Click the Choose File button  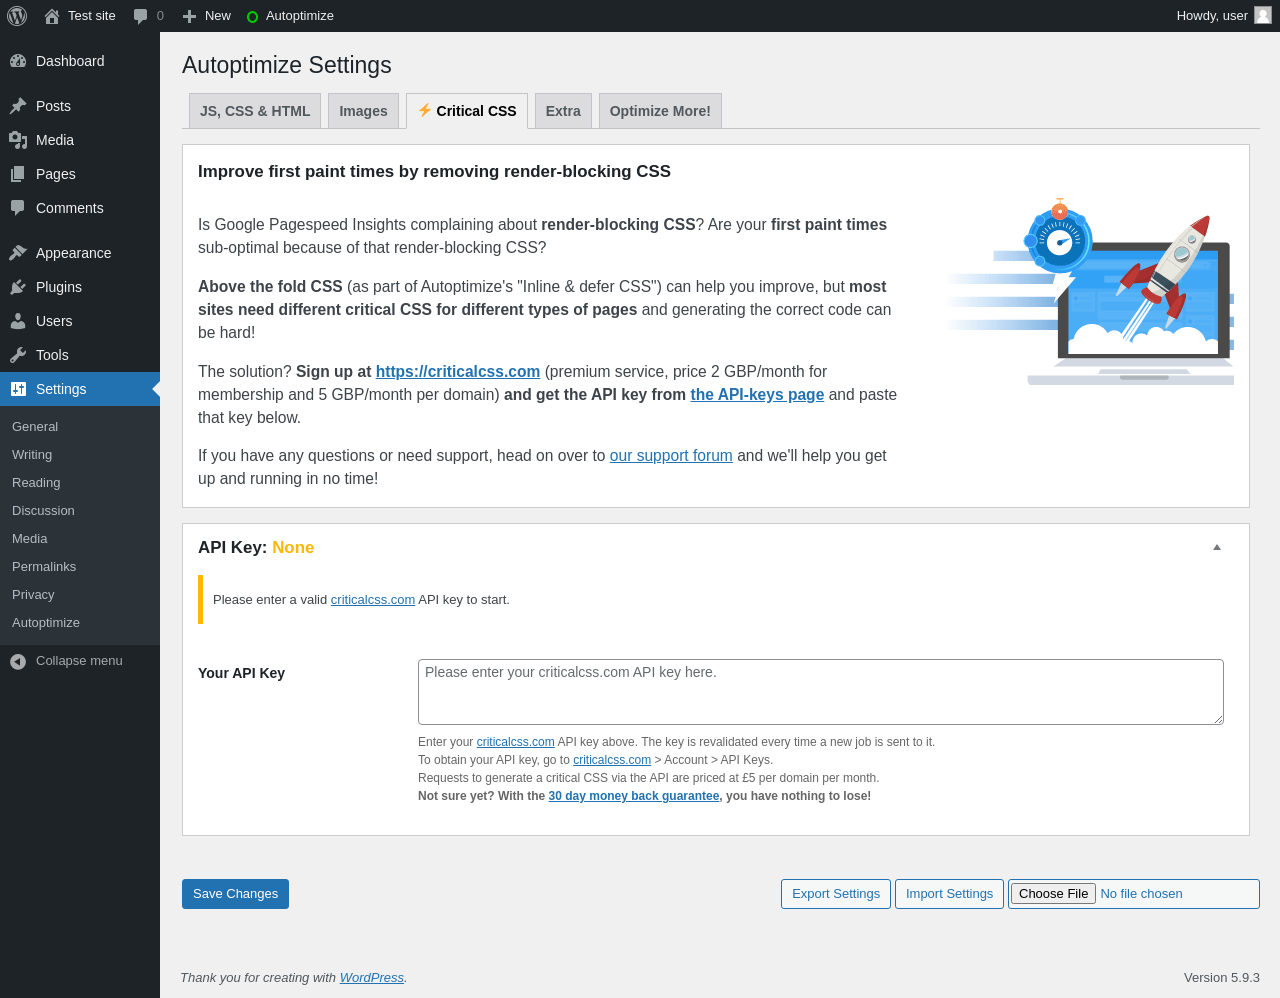click(x=1053, y=894)
